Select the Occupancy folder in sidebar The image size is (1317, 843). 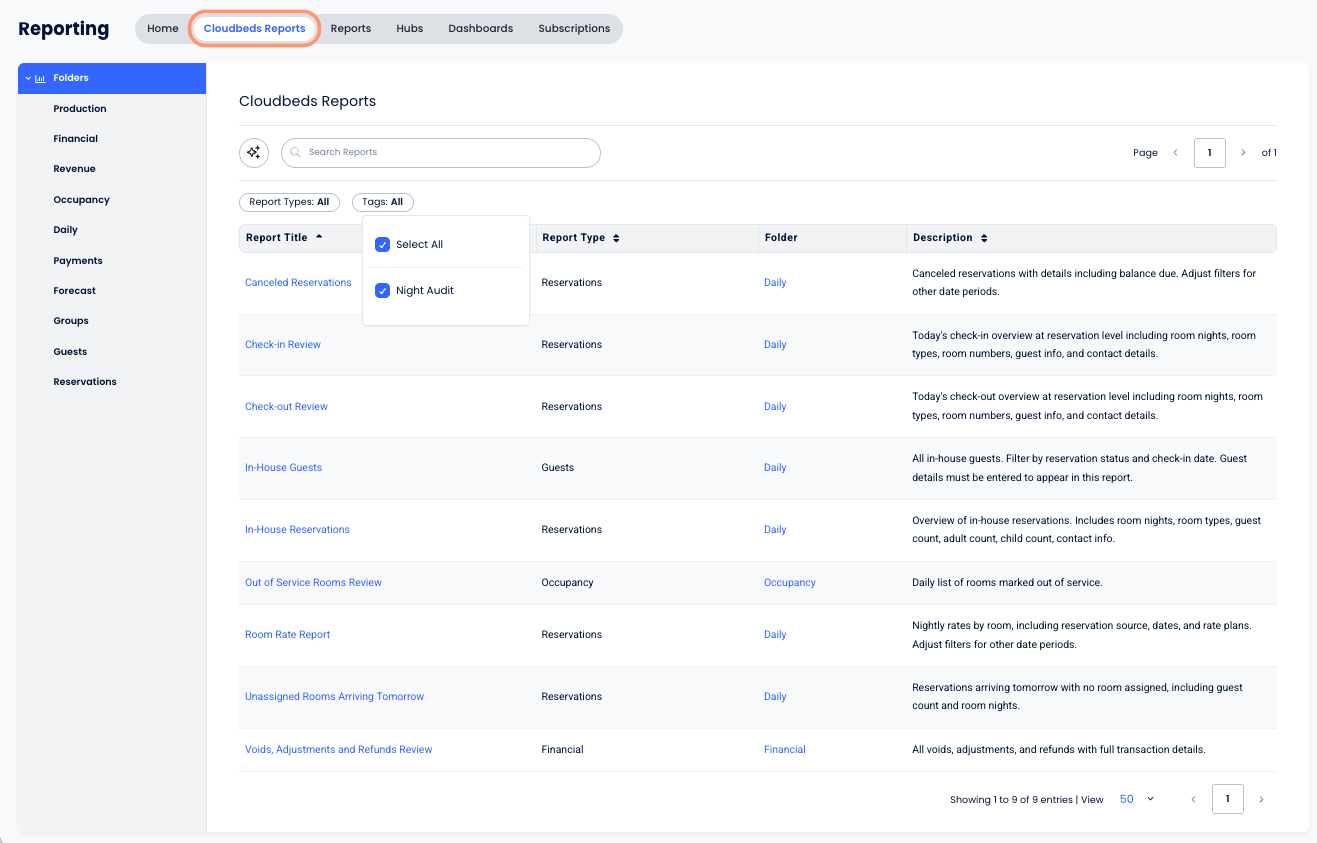[x=82, y=200]
